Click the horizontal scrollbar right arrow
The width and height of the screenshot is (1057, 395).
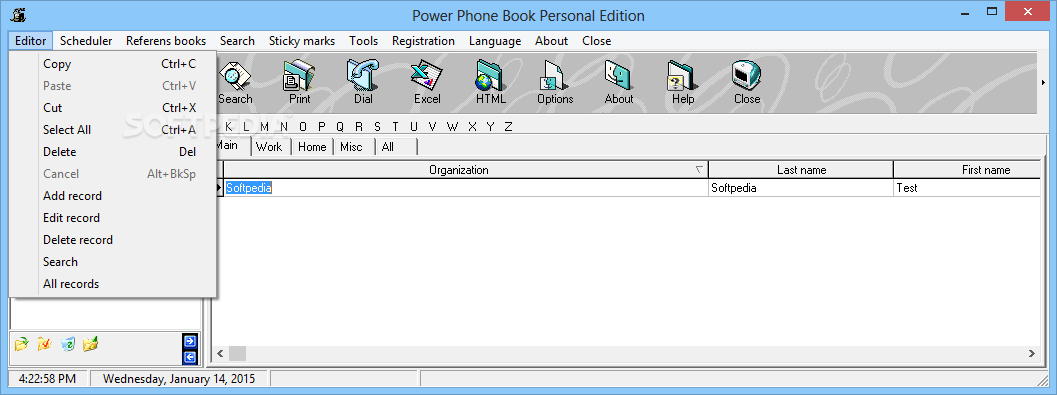tap(1032, 353)
